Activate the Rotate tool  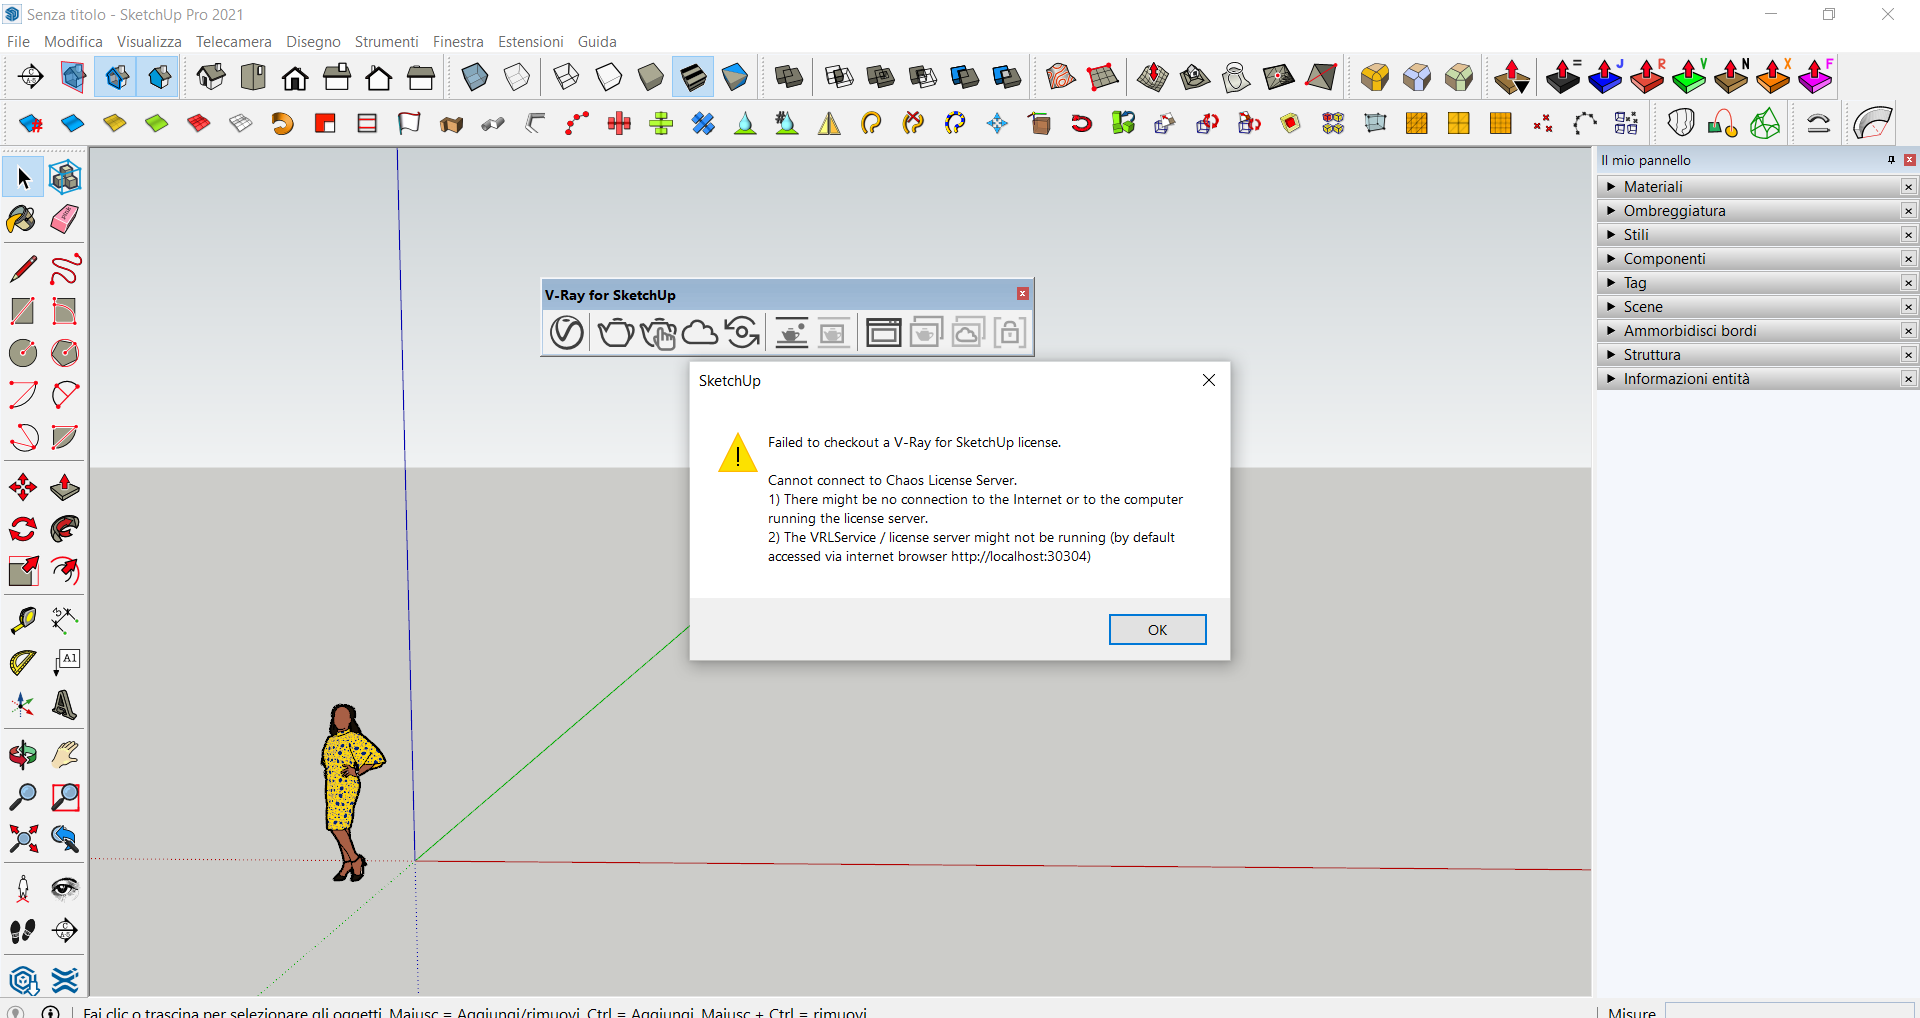coord(23,529)
